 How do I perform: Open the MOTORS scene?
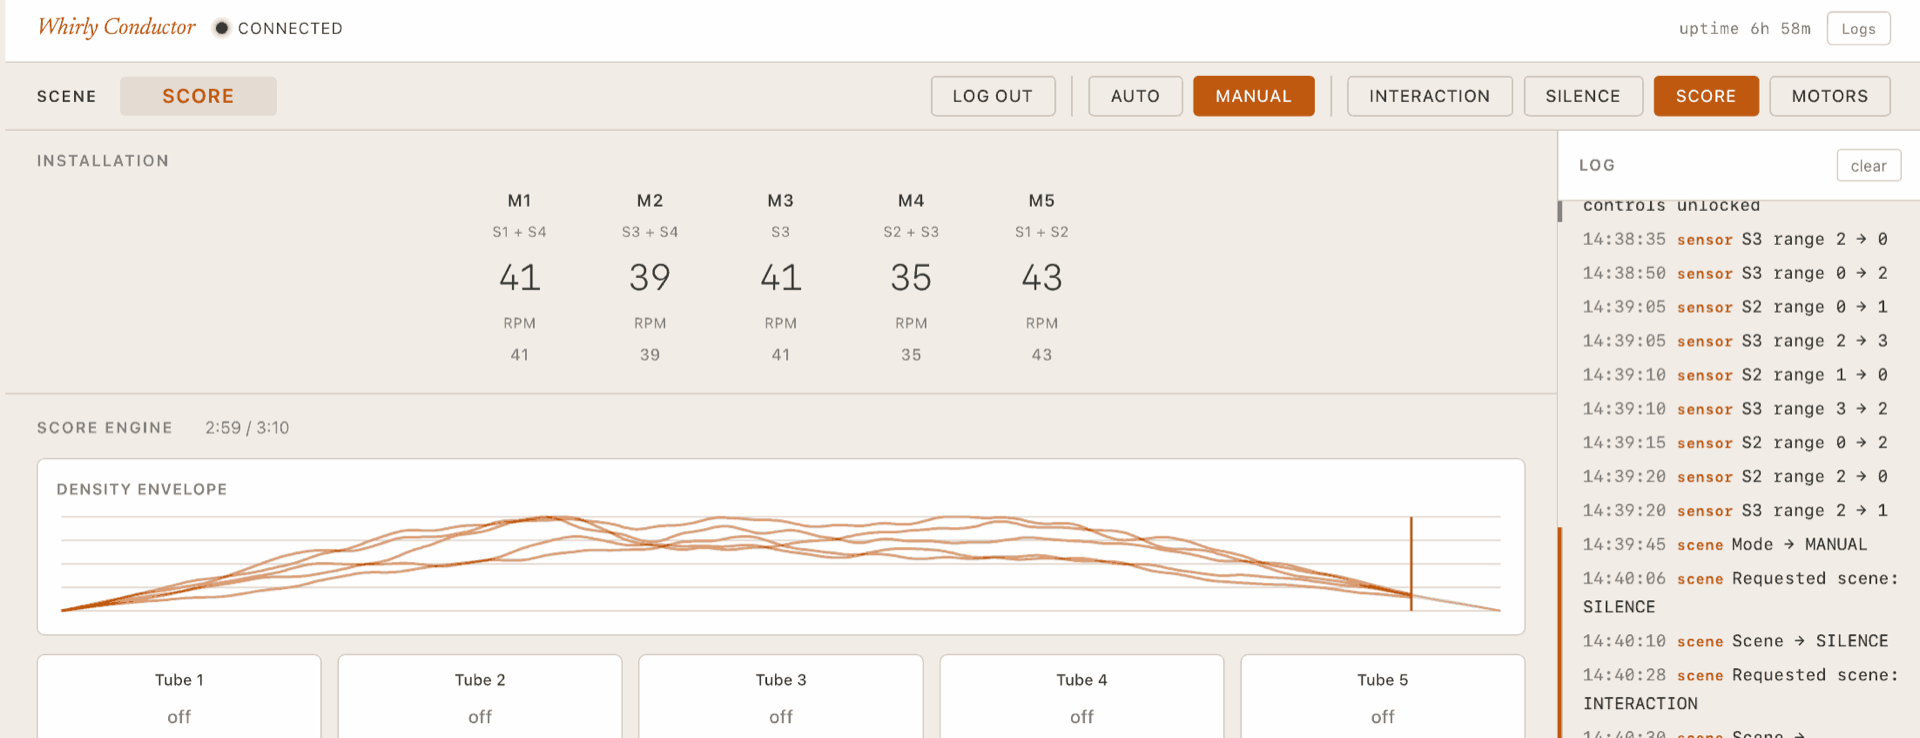1829,96
